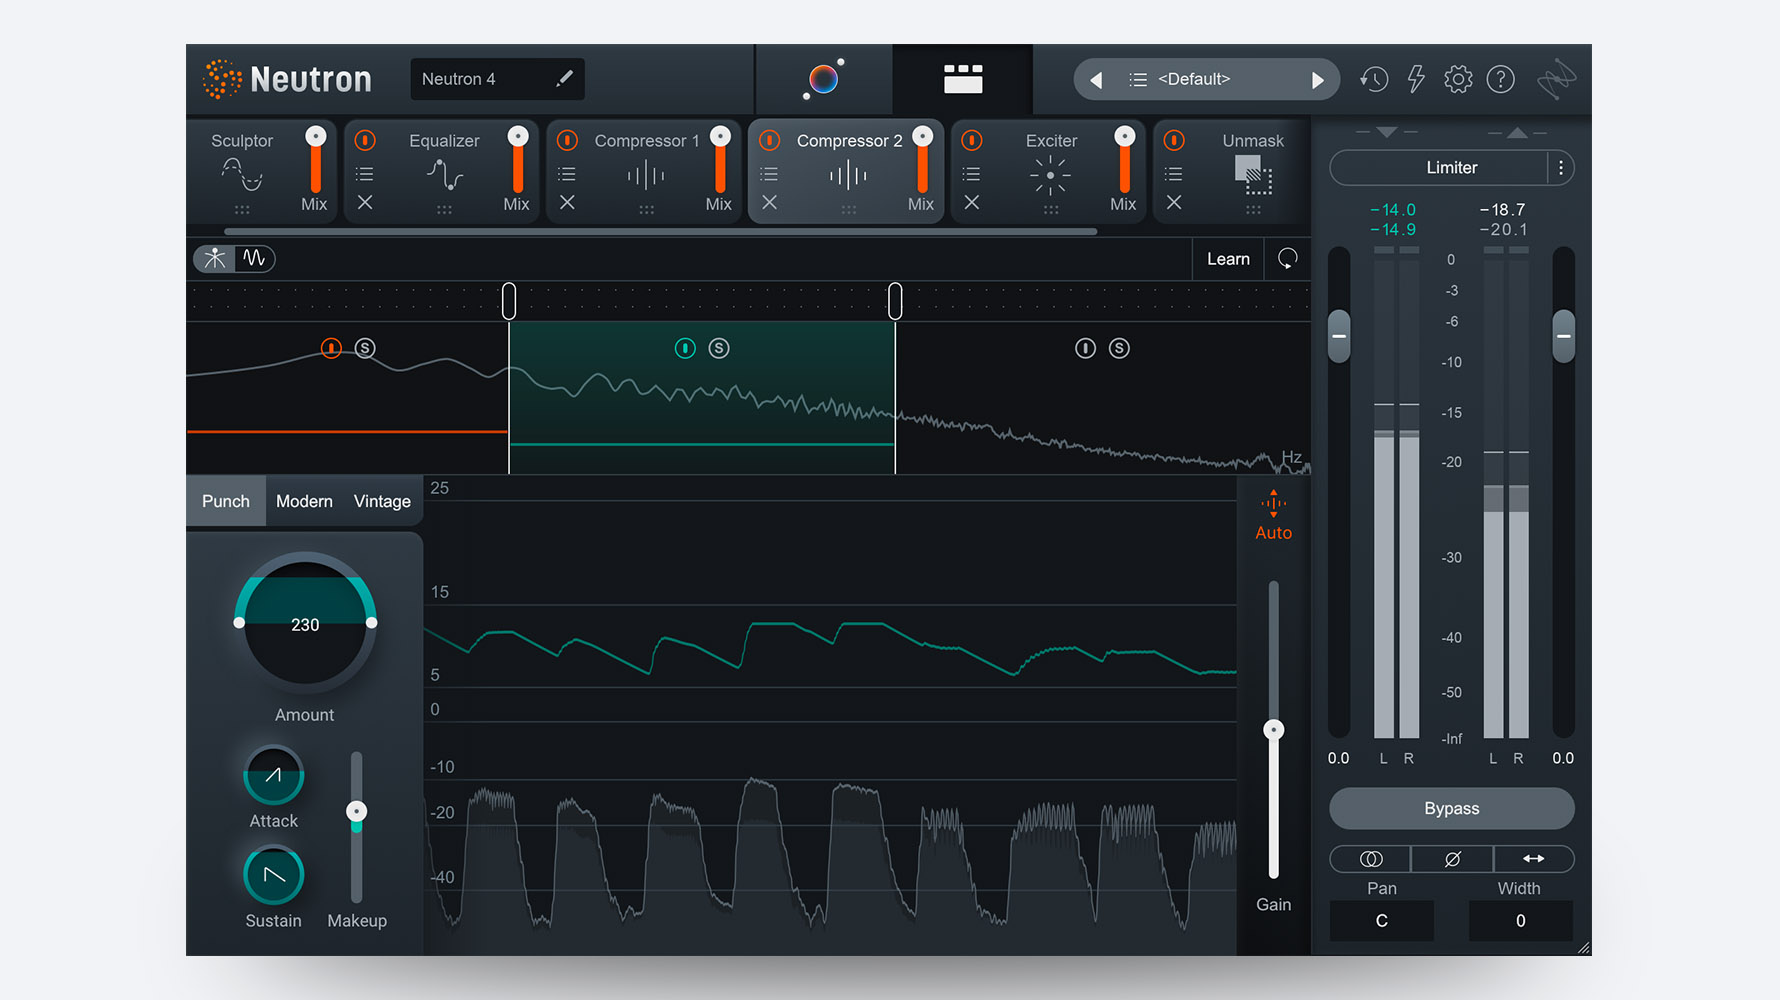Open the Limiter options three-dot menu
Image resolution: width=1780 pixels, height=1000 pixels.
point(1560,168)
